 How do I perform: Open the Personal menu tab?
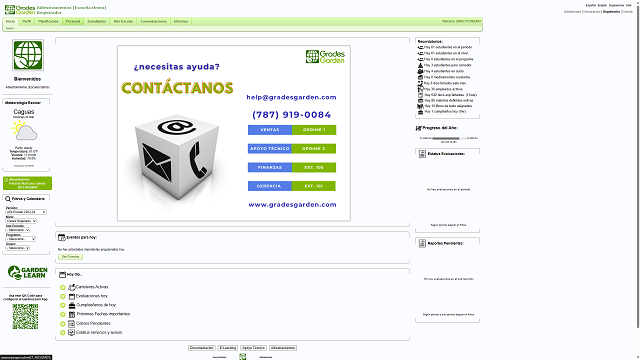click(x=73, y=21)
